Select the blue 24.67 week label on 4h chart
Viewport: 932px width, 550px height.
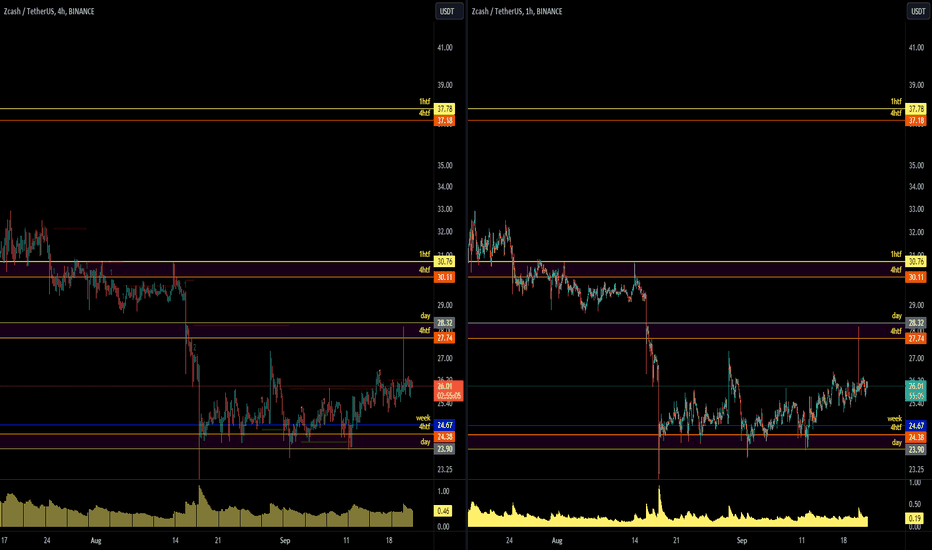click(x=445, y=425)
